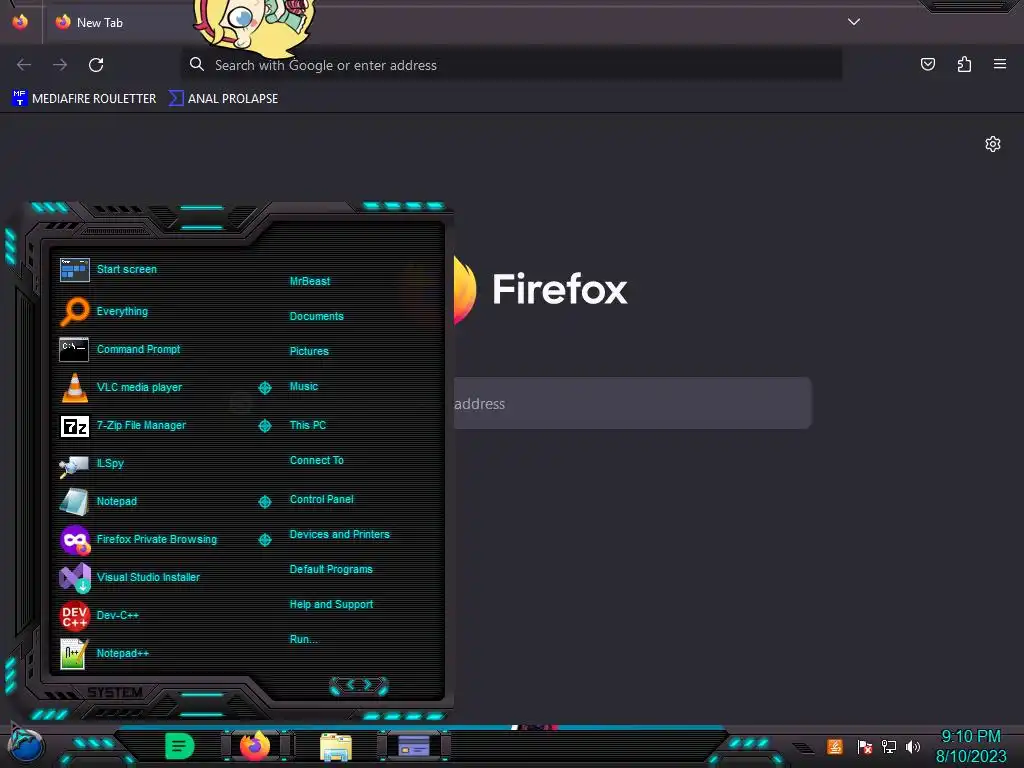This screenshot has width=1024, height=768.
Task: Open Save to Pocket button
Action: click(927, 64)
